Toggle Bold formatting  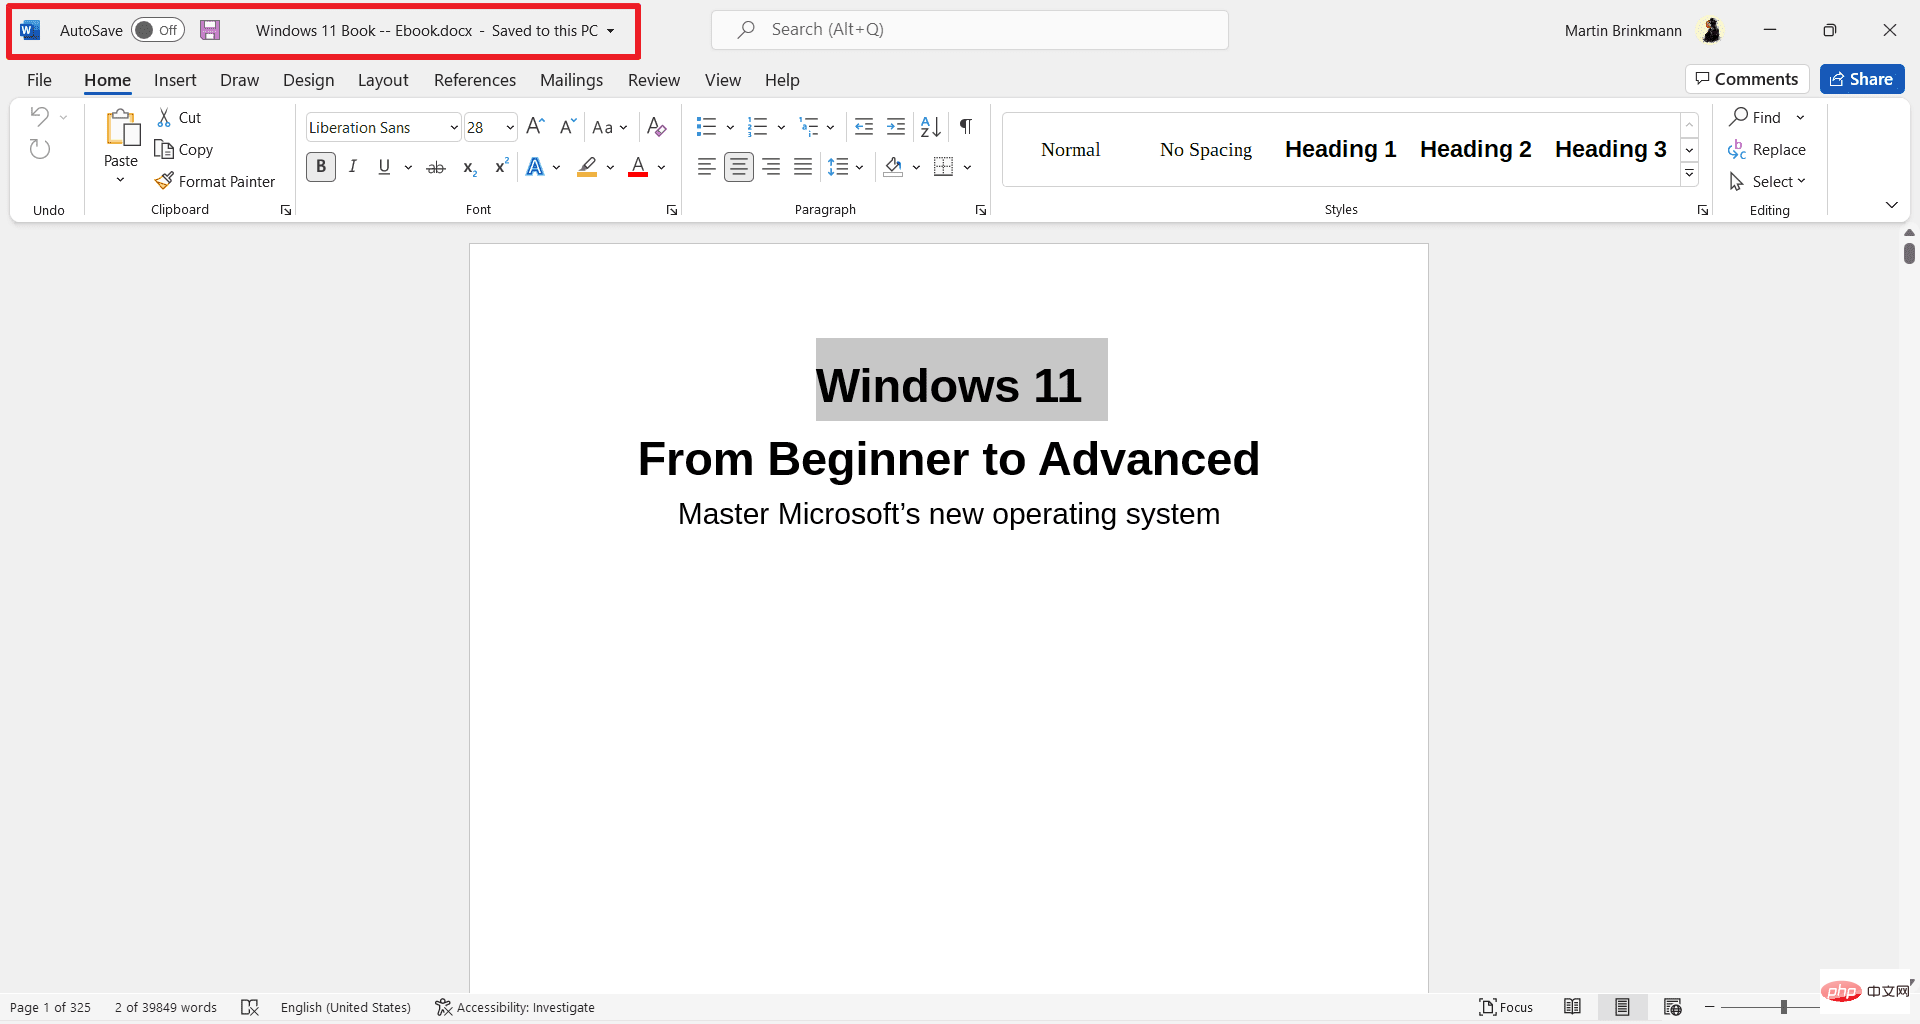pyautogui.click(x=321, y=167)
